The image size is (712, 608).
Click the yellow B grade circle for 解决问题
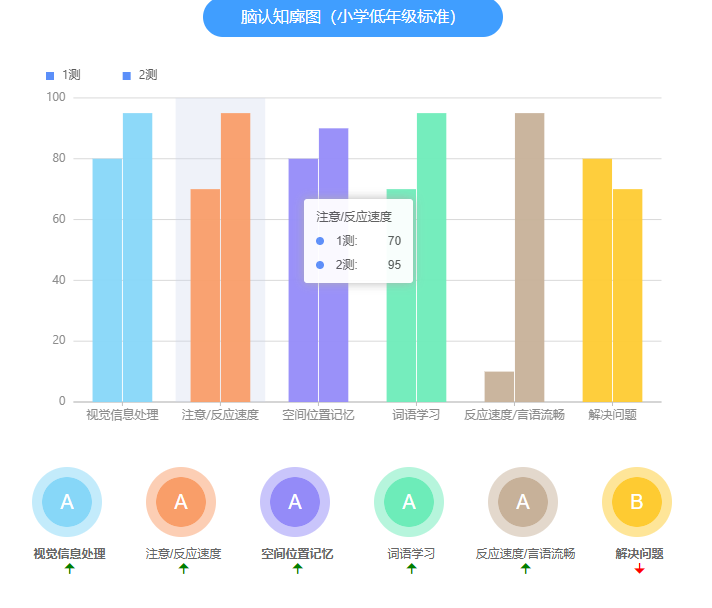click(x=637, y=502)
